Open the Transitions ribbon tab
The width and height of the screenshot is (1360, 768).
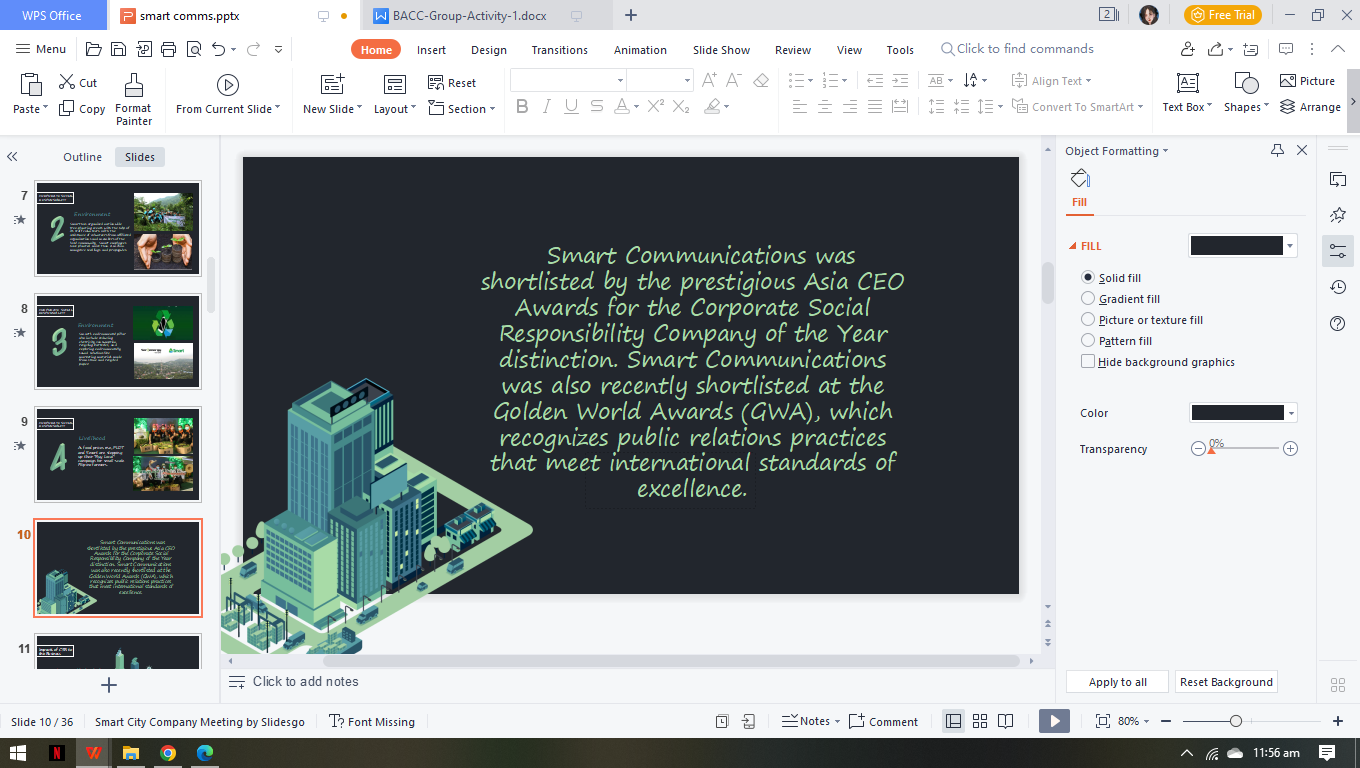[560, 50]
